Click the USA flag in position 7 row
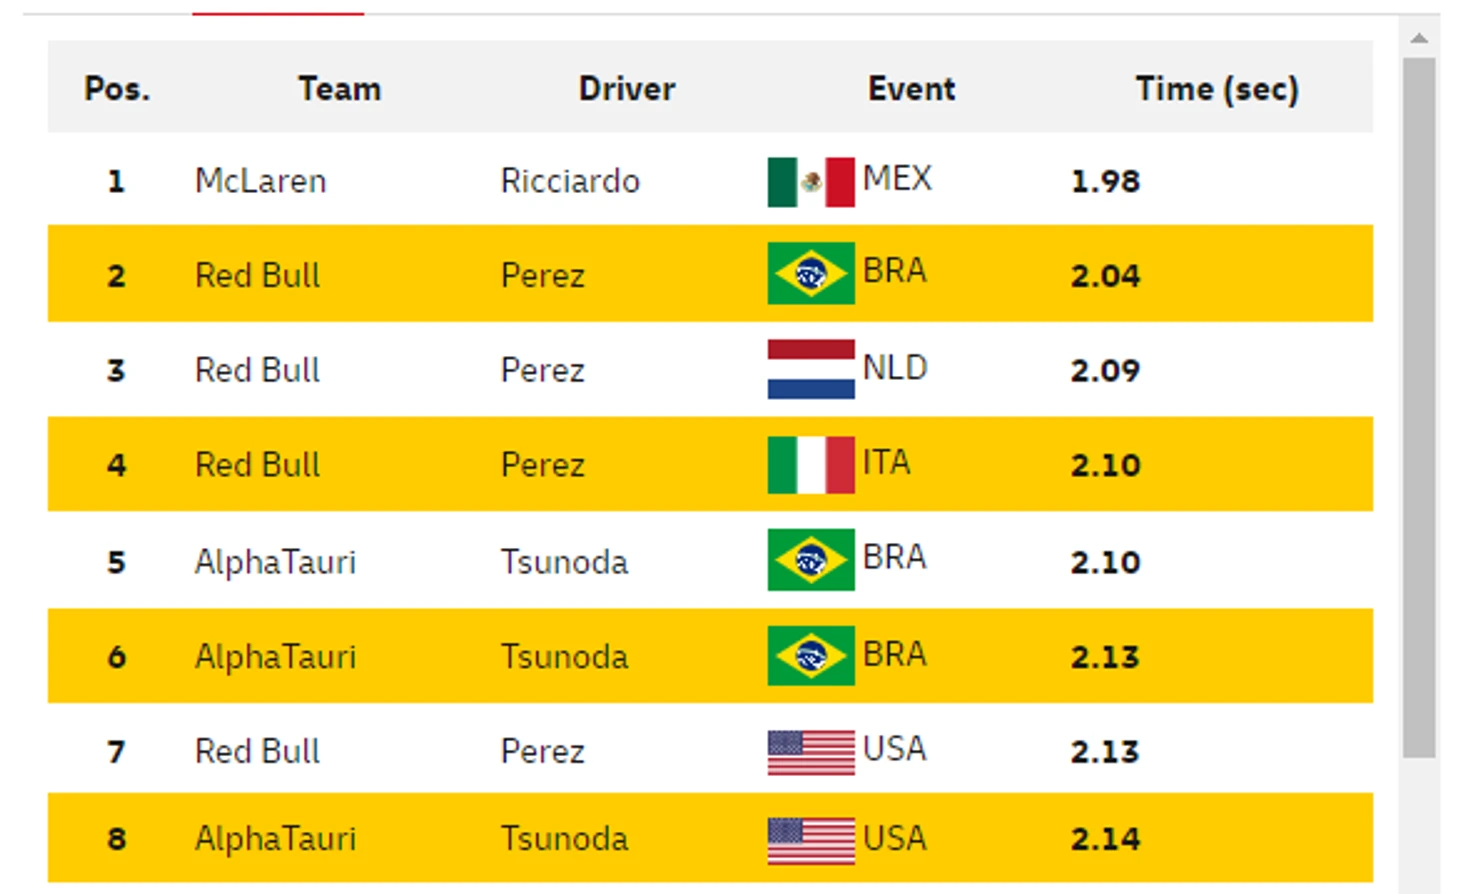 pos(810,752)
